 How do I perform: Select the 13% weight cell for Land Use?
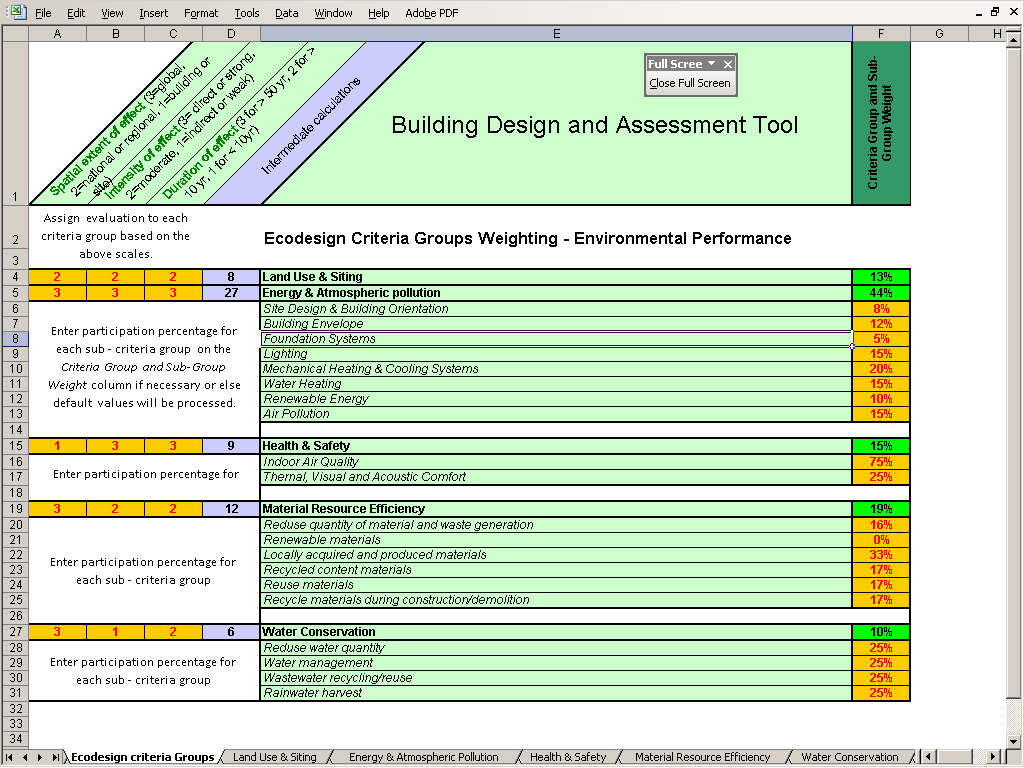point(881,277)
